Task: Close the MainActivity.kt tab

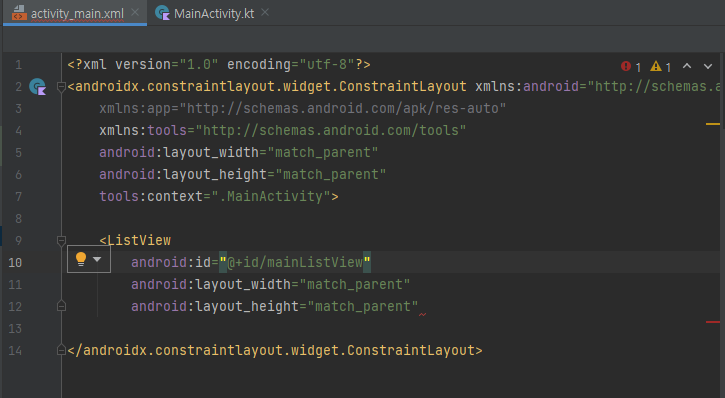Action: tap(265, 13)
